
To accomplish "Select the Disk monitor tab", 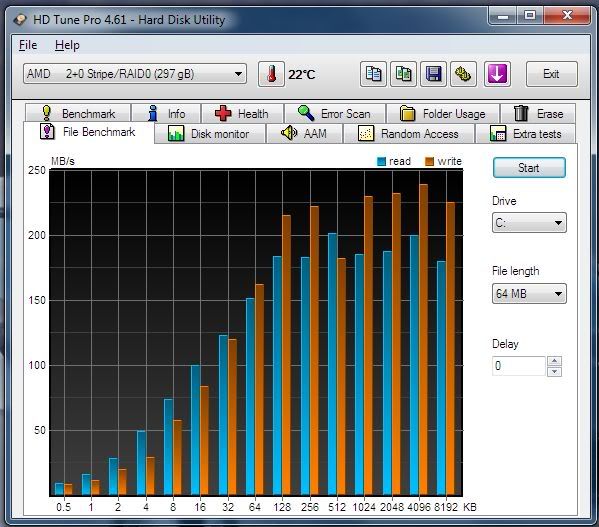I will (210, 134).
